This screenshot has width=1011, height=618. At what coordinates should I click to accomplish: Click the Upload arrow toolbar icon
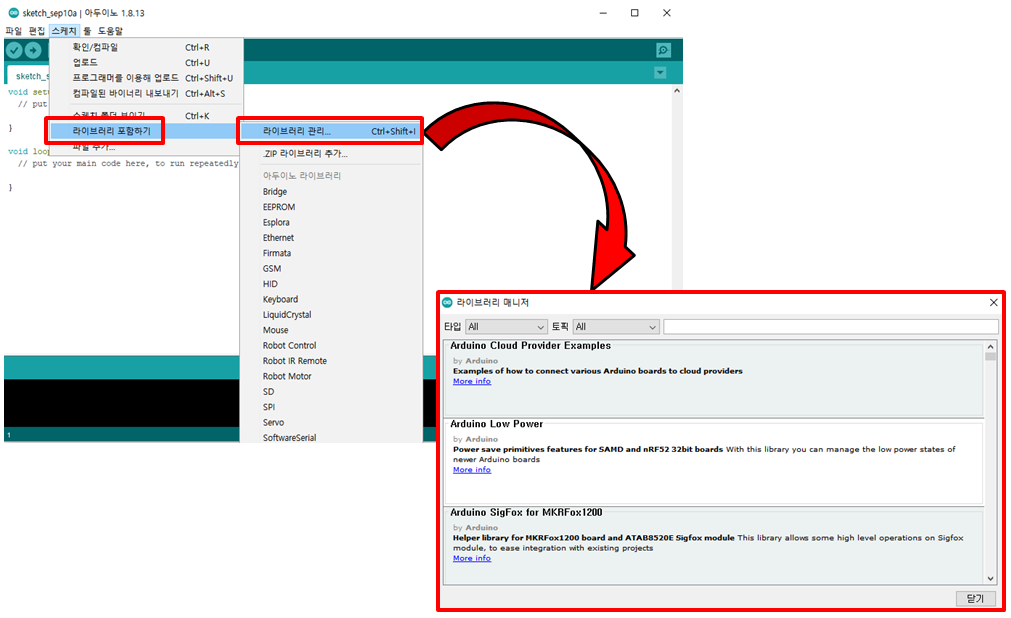coord(33,50)
